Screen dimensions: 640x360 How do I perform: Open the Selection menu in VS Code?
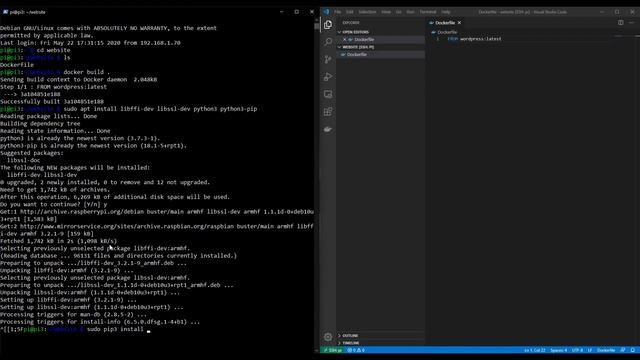tap(367, 12)
